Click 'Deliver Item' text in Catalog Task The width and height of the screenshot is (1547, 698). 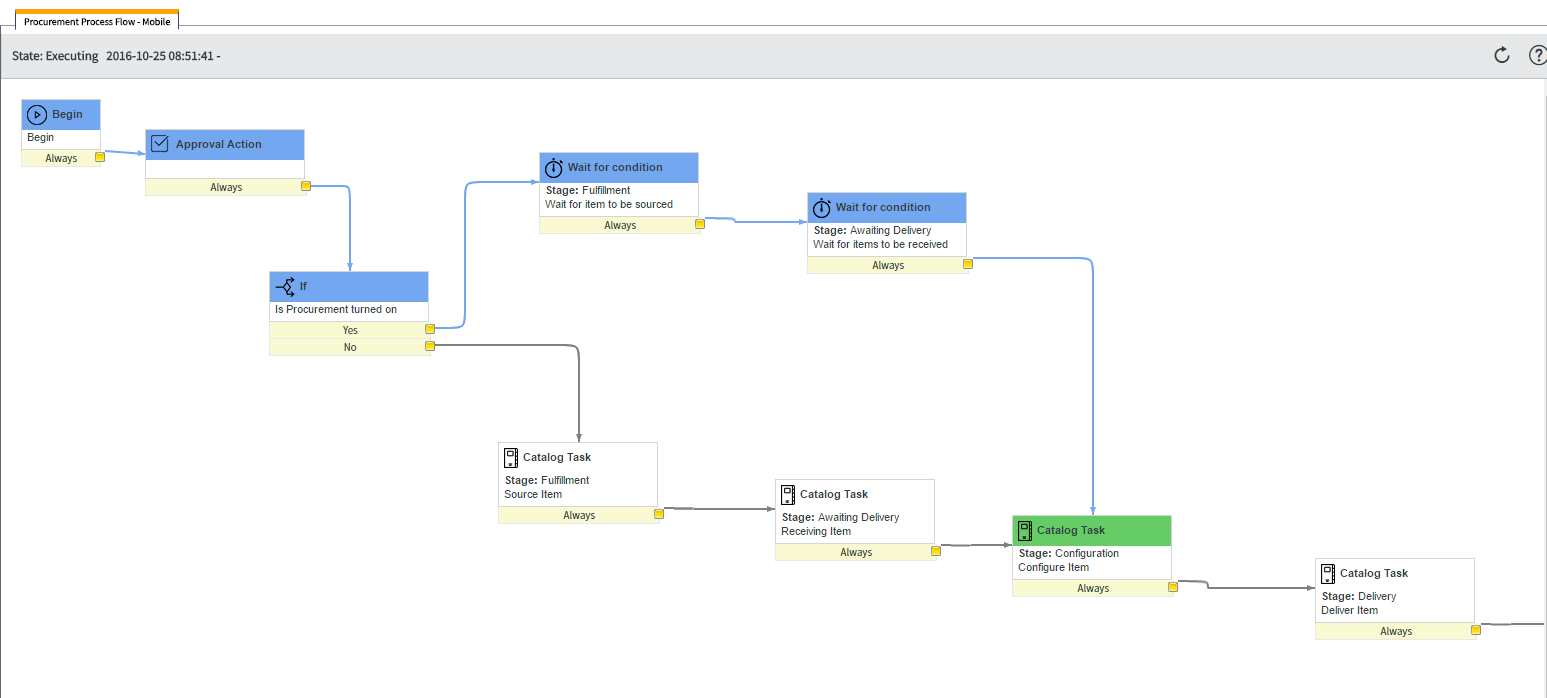[x=1350, y=610]
